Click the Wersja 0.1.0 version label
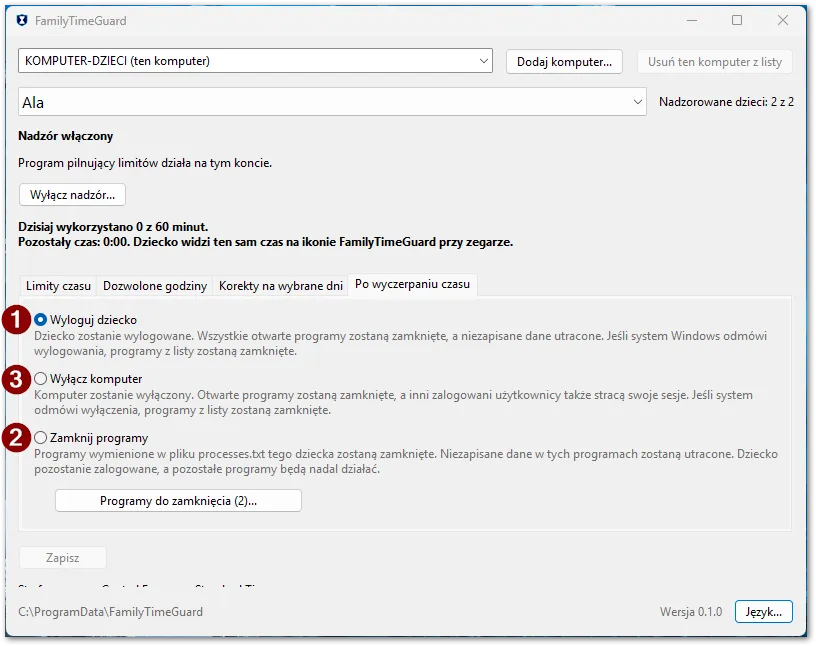 click(691, 612)
